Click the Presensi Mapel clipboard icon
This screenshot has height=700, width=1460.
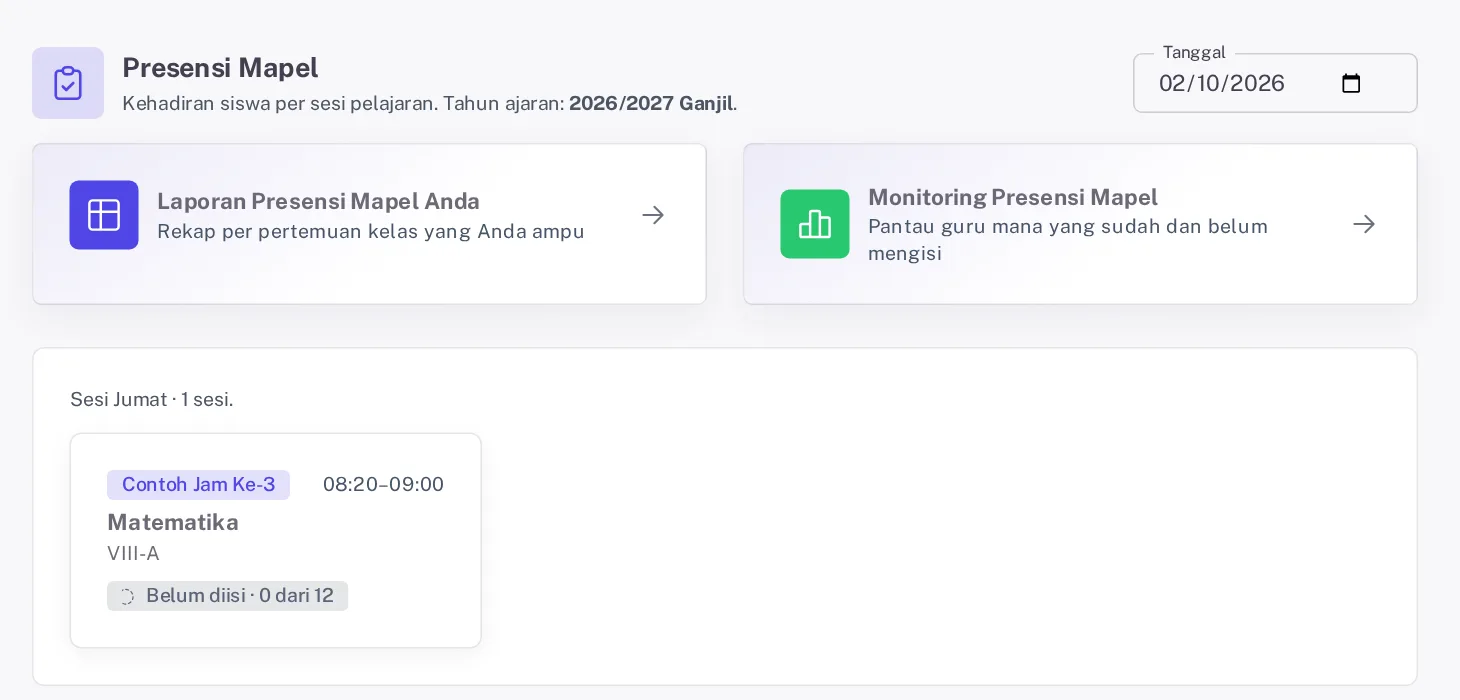tap(68, 83)
